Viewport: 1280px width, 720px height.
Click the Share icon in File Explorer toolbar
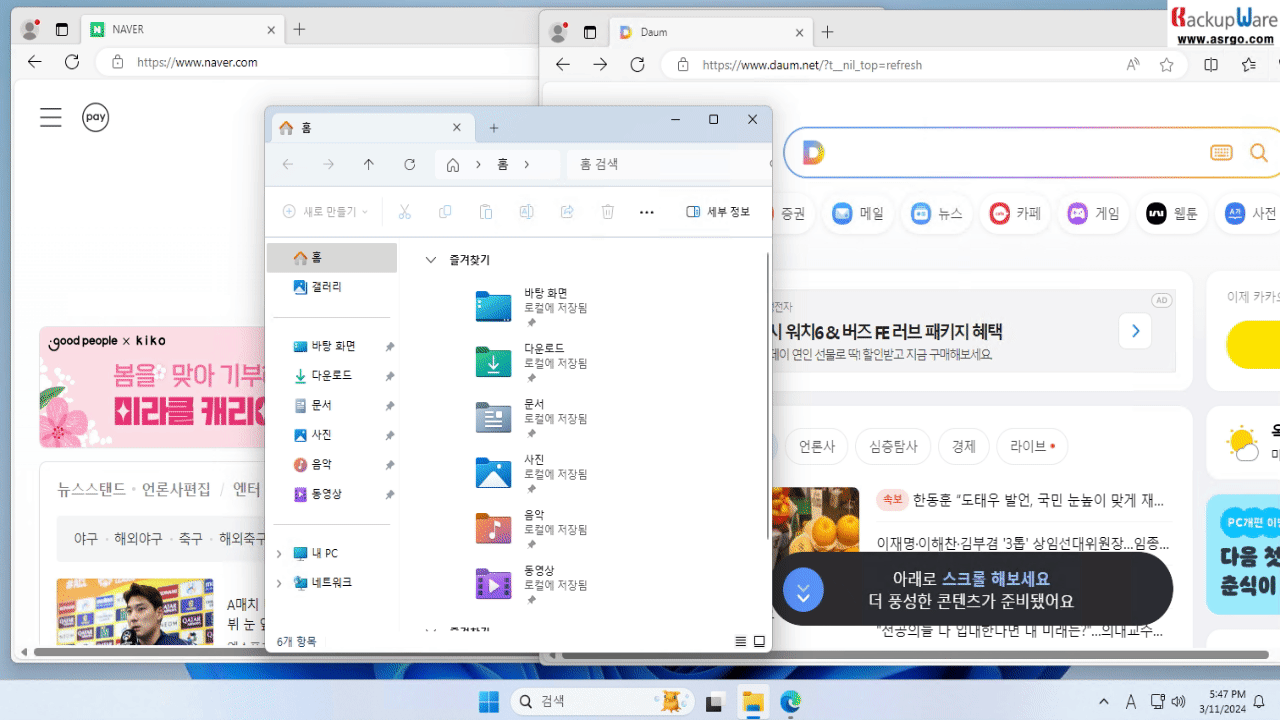pyautogui.click(x=567, y=212)
